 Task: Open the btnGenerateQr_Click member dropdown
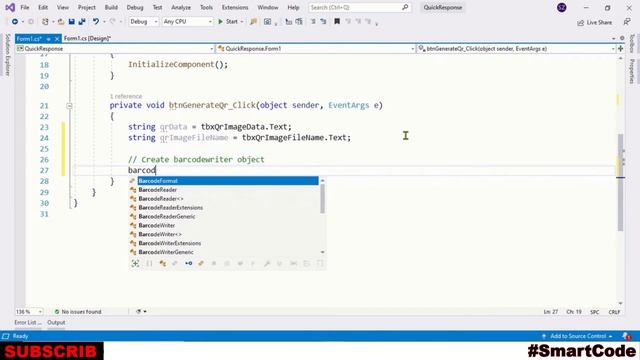coord(516,49)
